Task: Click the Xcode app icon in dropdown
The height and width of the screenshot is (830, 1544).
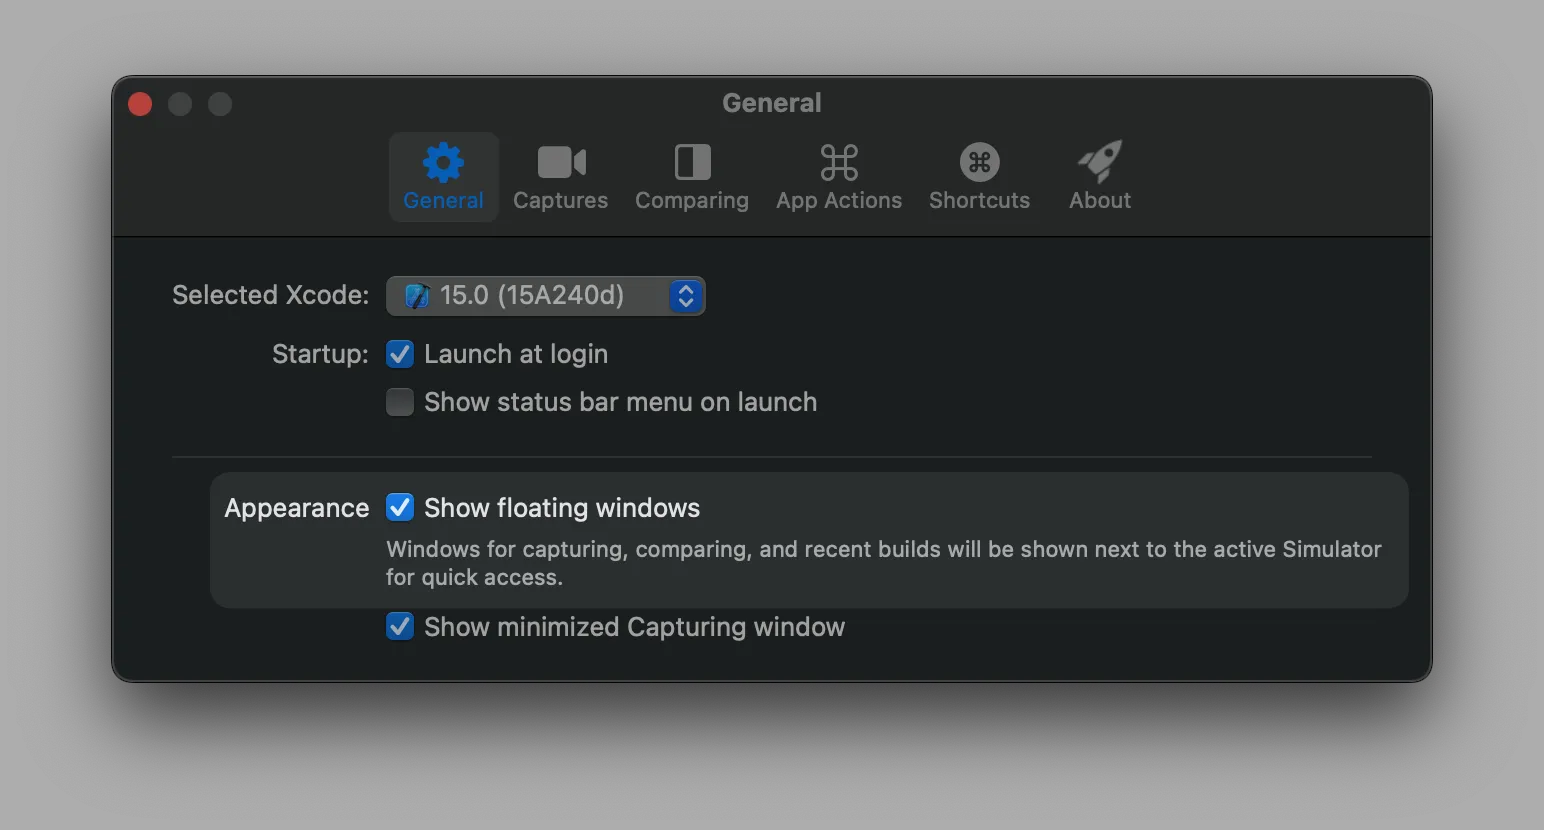Action: click(416, 296)
